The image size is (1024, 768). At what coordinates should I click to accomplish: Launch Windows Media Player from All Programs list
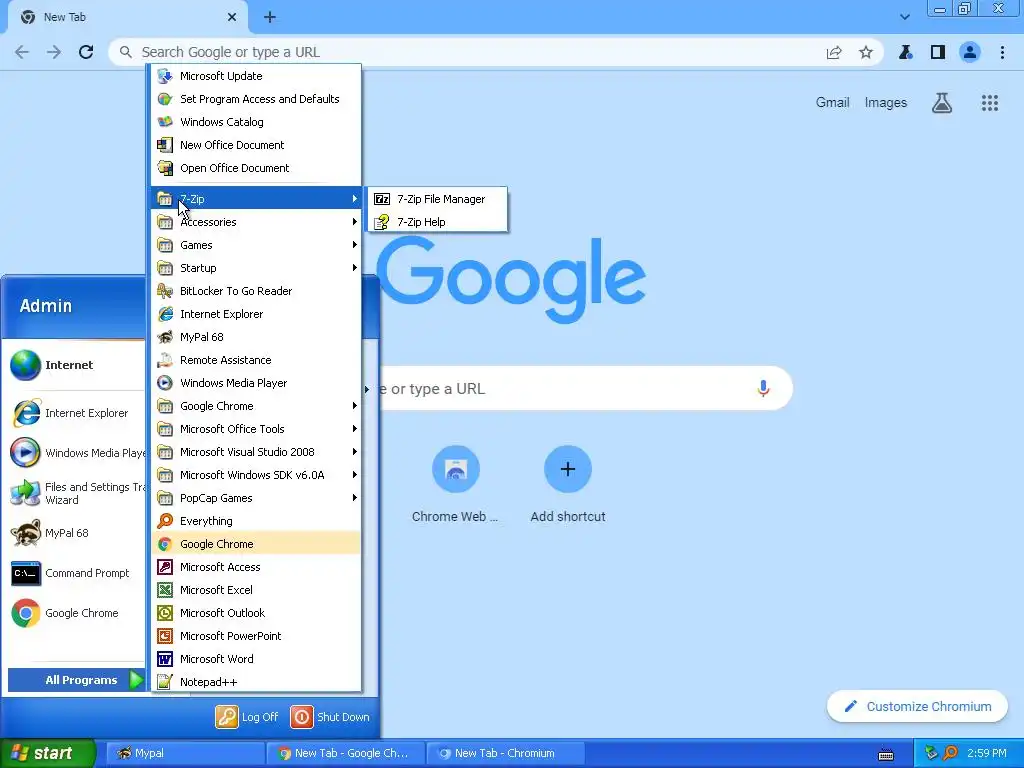coord(256,383)
